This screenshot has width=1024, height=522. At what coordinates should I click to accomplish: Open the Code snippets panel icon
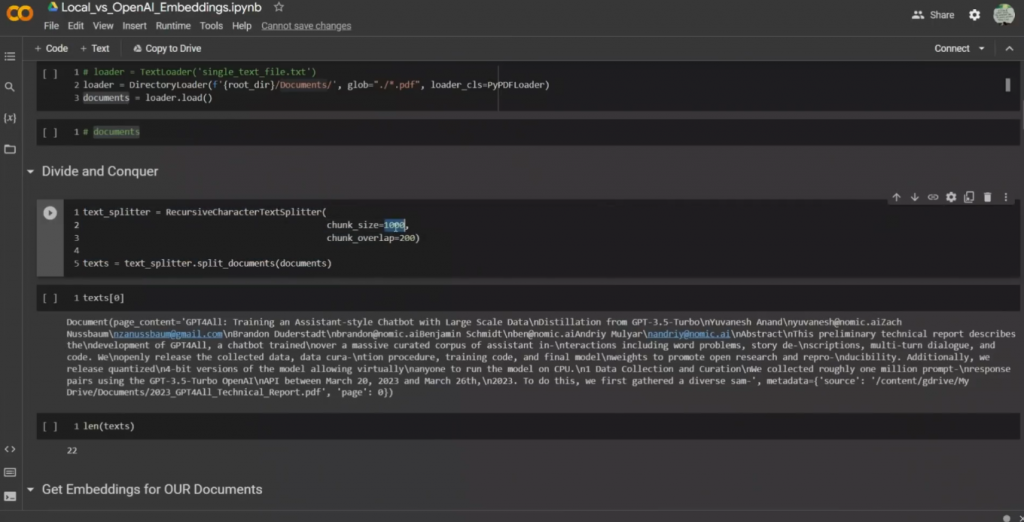pyautogui.click(x=10, y=449)
